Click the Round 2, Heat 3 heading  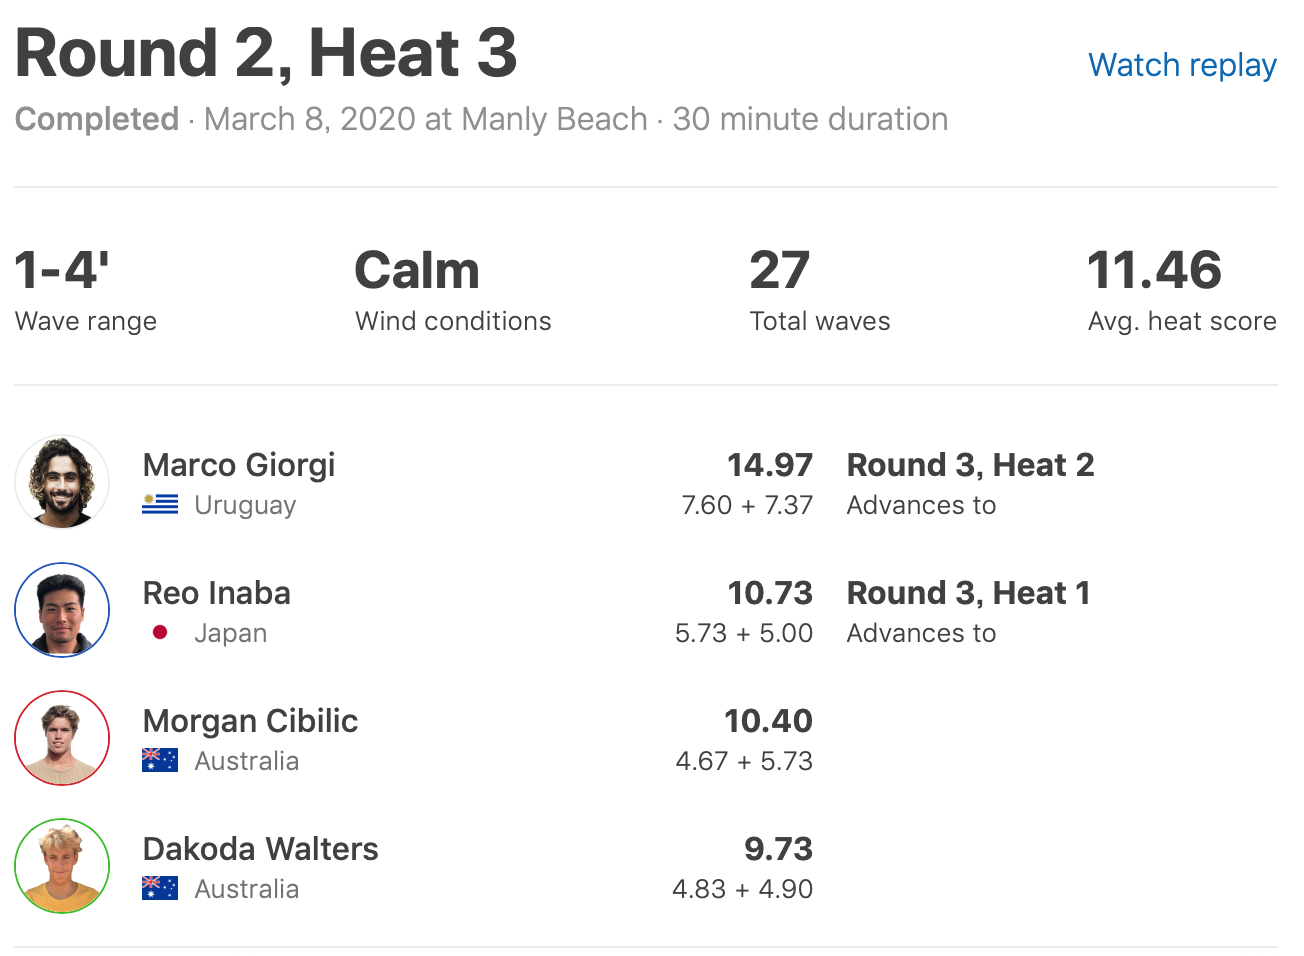pos(266,53)
